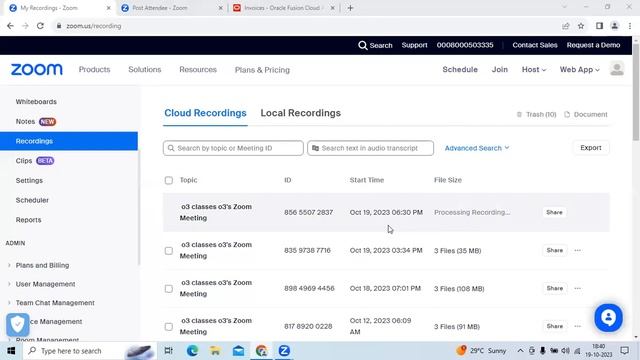Open the help chat bubble button
This screenshot has width=640, height=360.
coord(608,318)
